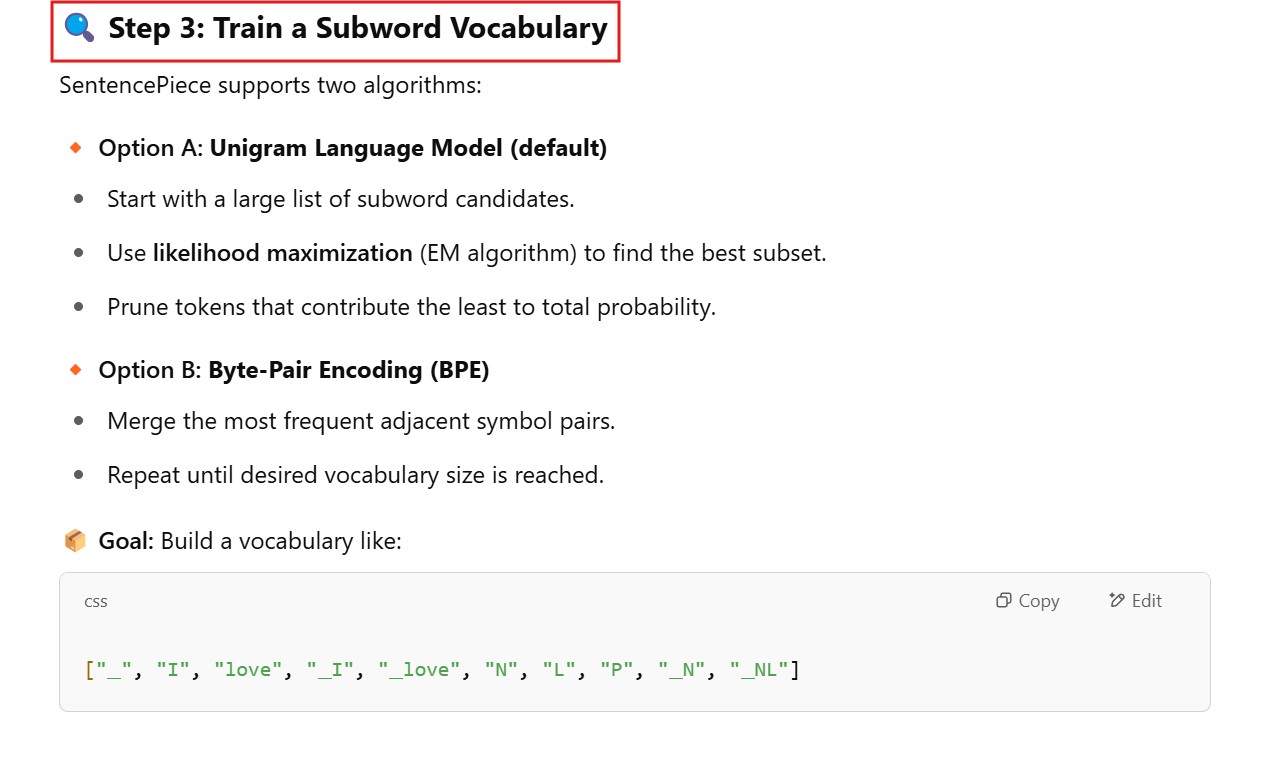Click "SentencePiece supports two algorithms" sentence
The width and height of the screenshot is (1270, 758).
[270, 85]
